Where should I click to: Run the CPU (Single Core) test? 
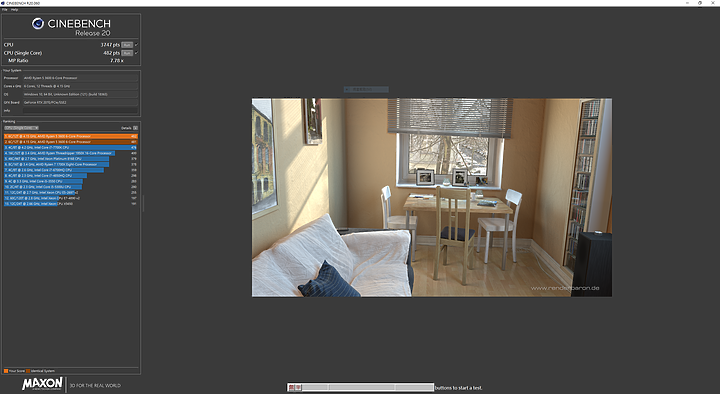pos(127,53)
